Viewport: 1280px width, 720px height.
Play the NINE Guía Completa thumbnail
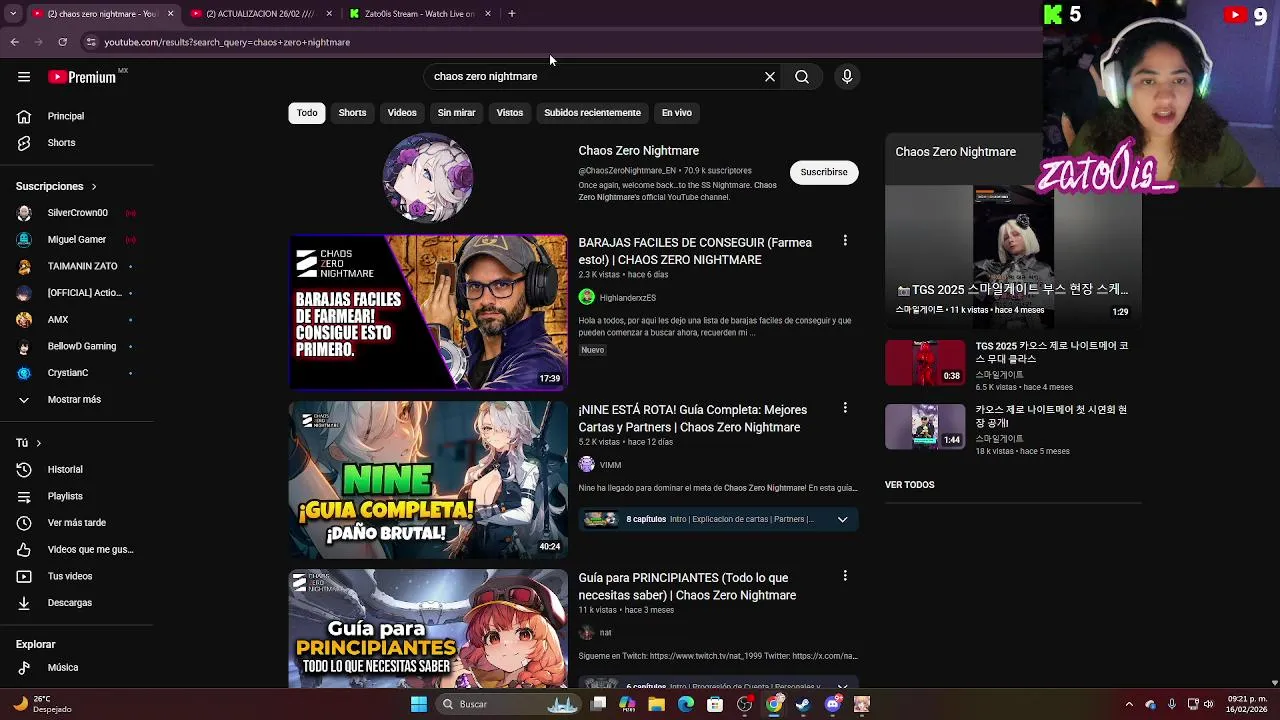pyautogui.click(x=428, y=480)
